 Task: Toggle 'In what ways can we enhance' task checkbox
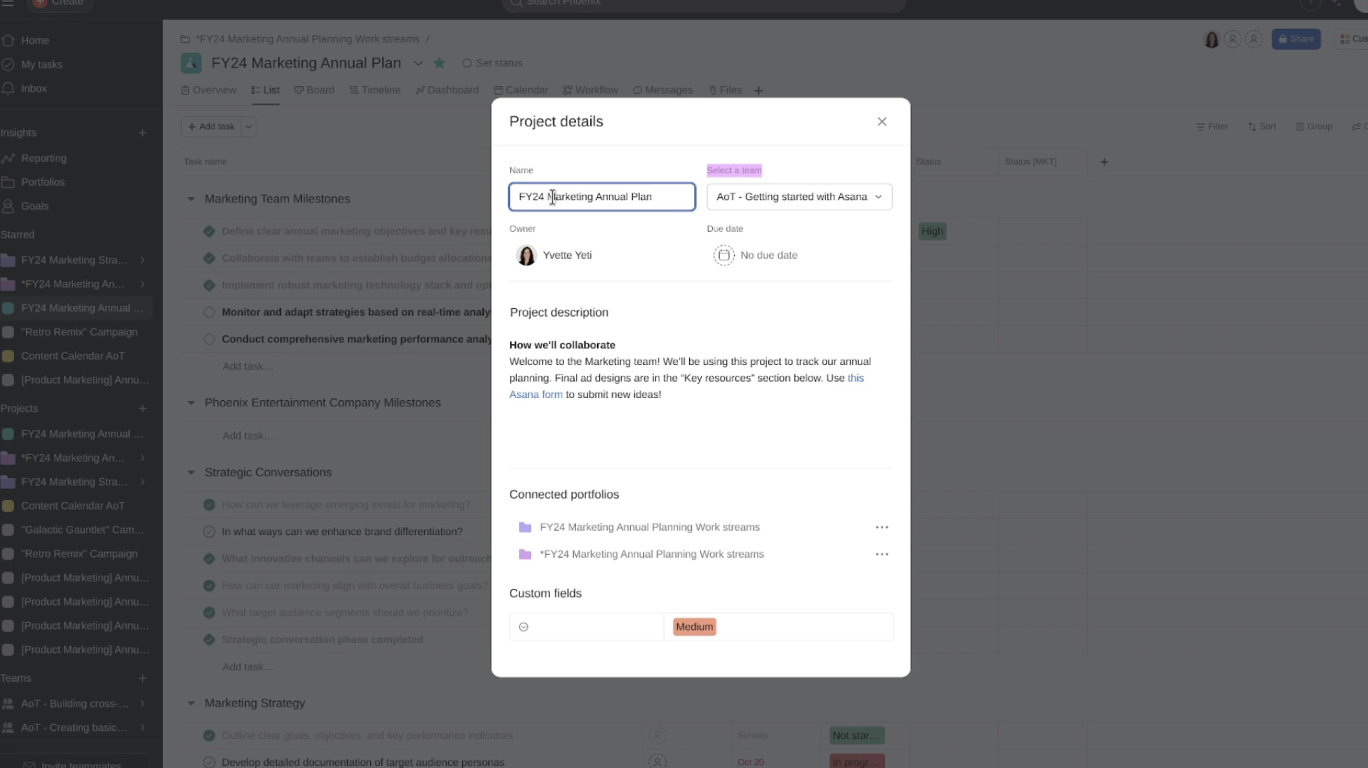pos(209,532)
